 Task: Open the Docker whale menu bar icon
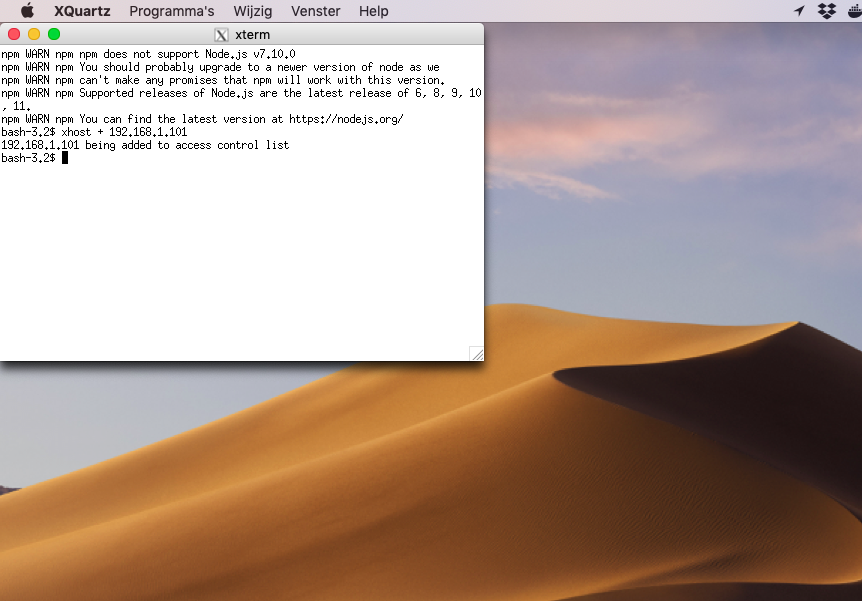coord(855,11)
